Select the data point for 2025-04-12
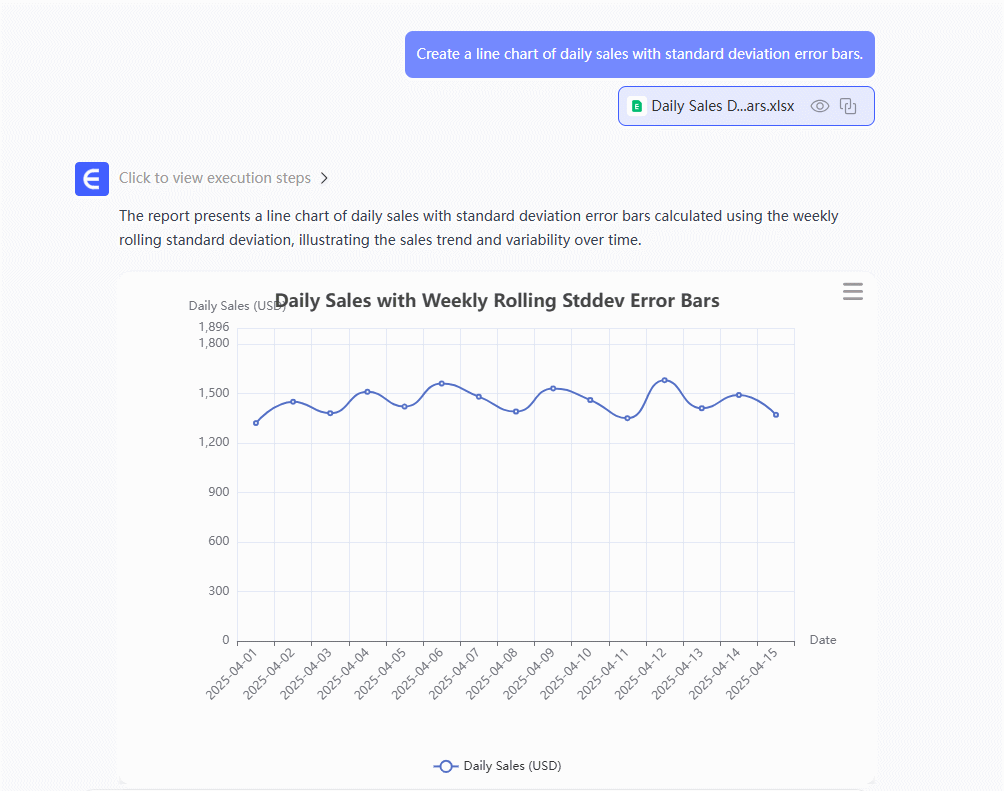The height and width of the screenshot is (791, 1004). pyautogui.click(x=664, y=380)
